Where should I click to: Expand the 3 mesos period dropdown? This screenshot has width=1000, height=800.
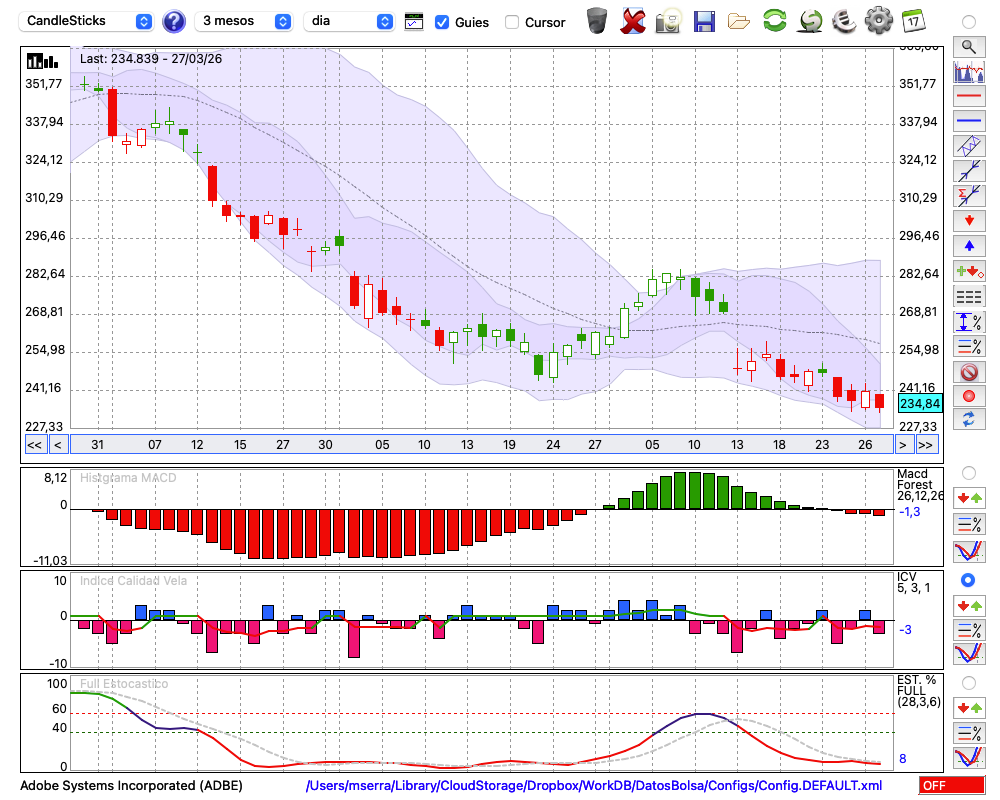[246, 21]
